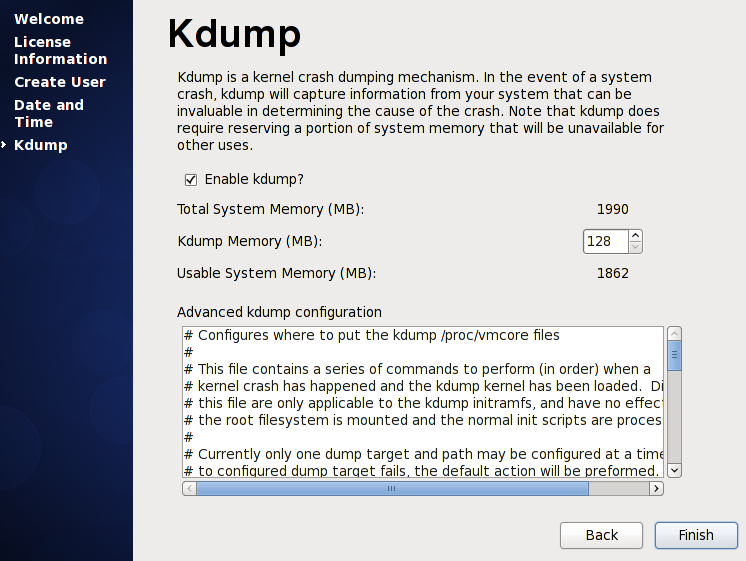Click horizontal scrollbar left arrow
Image resolution: width=746 pixels, height=561 pixels.
[x=189, y=489]
